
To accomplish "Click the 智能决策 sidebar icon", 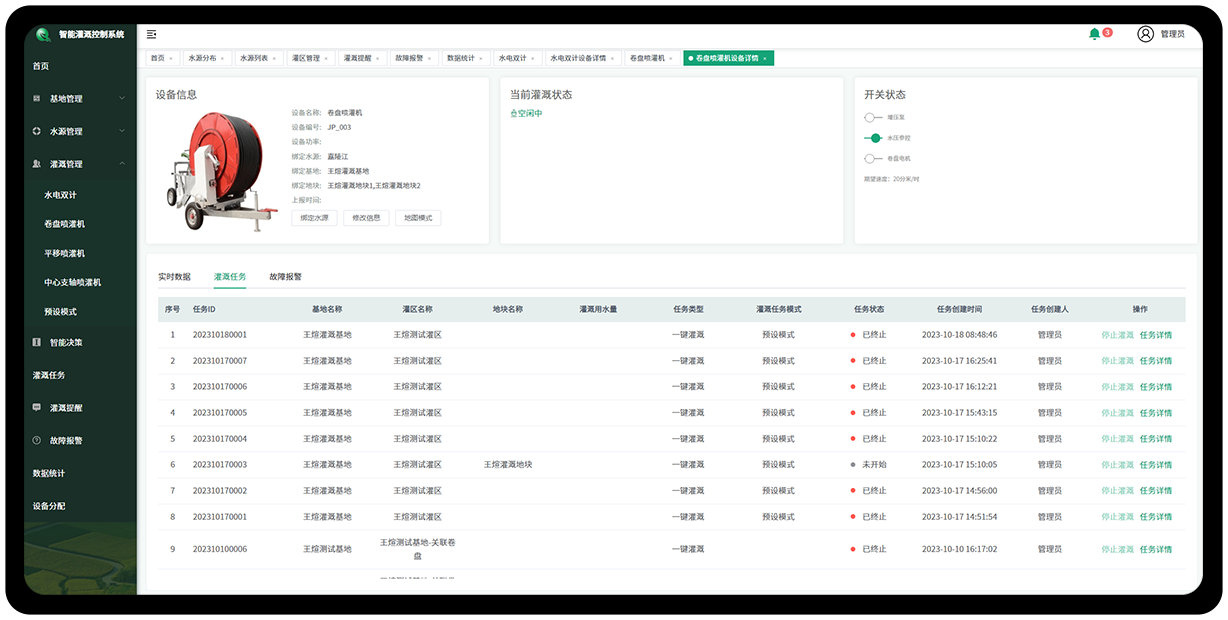I will tap(37, 342).
